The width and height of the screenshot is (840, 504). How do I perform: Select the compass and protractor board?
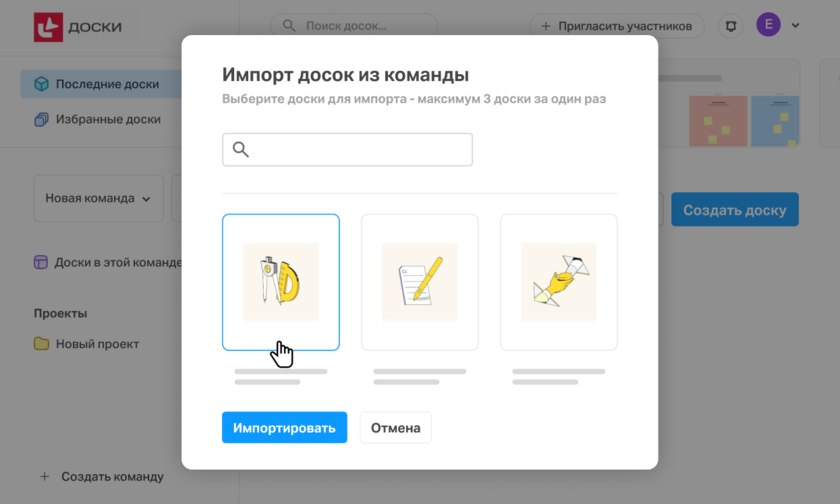(280, 282)
